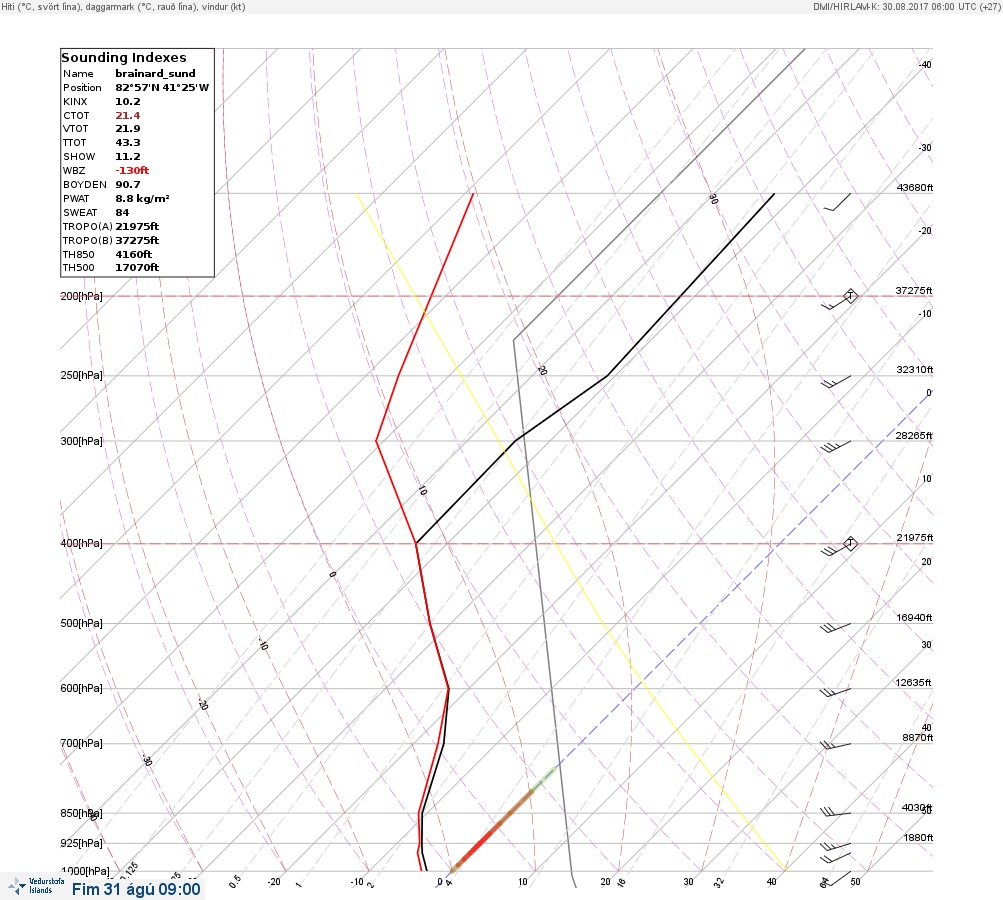Image resolution: width=1003 pixels, height=900 pixels.
Task: Click the 28265ft altitude label
Action: [x=914, y=436]
